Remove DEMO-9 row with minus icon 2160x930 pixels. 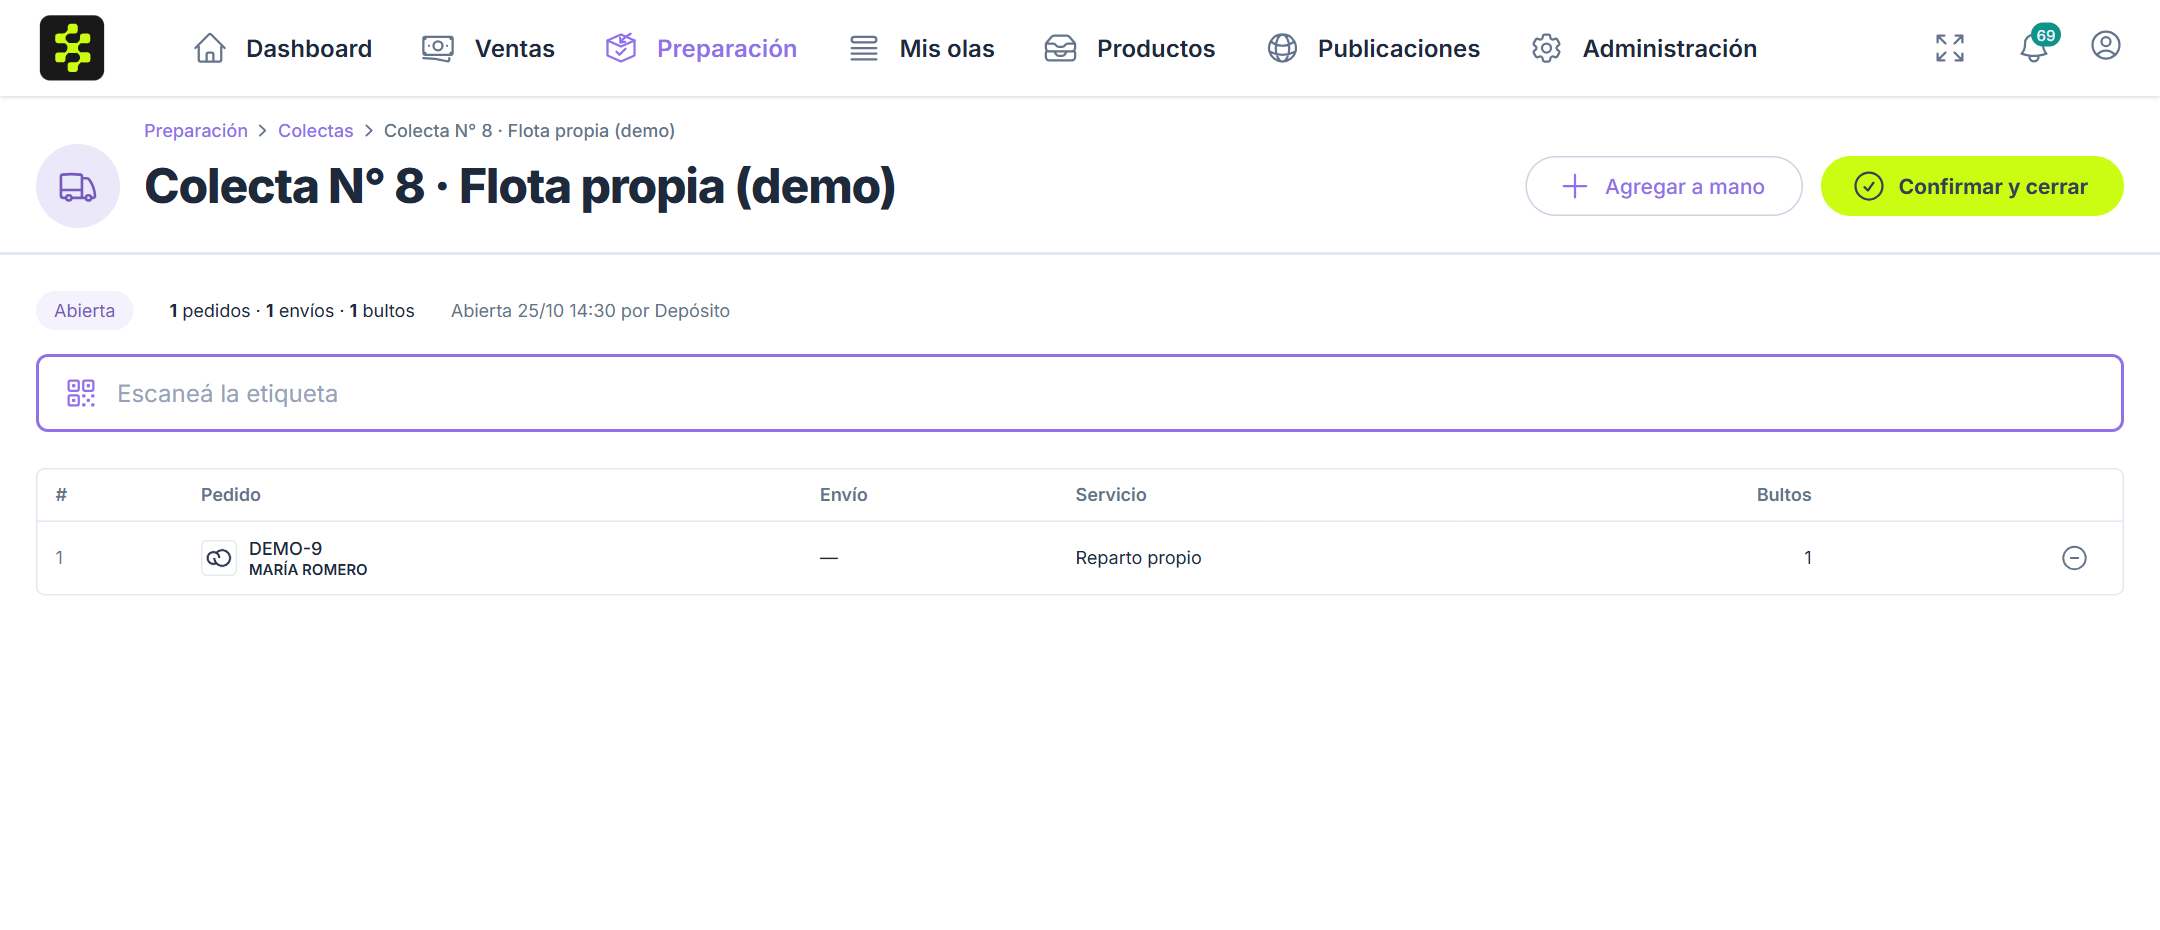[2075, 558]
